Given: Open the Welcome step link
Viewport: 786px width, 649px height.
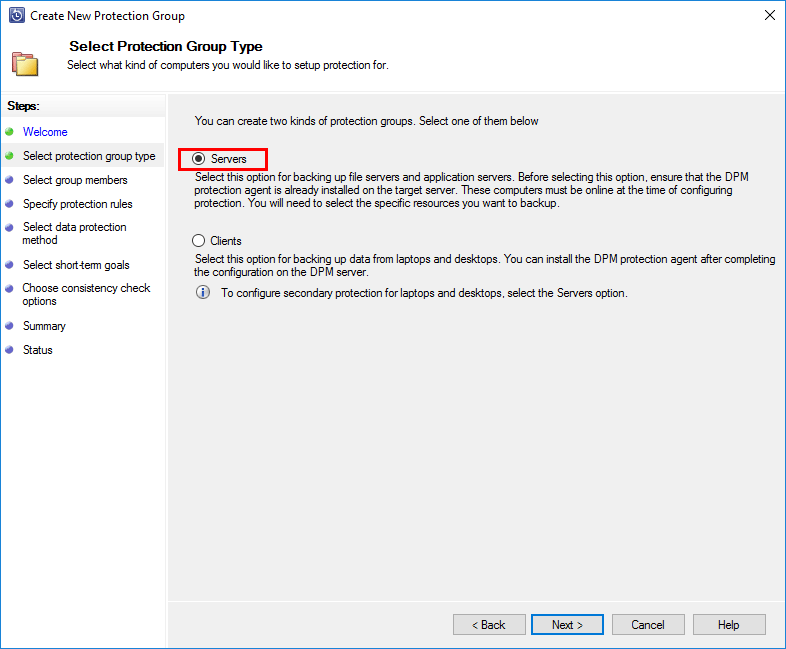Looking at the screenshot, I should pyautogui.click(x=45, y=132).
